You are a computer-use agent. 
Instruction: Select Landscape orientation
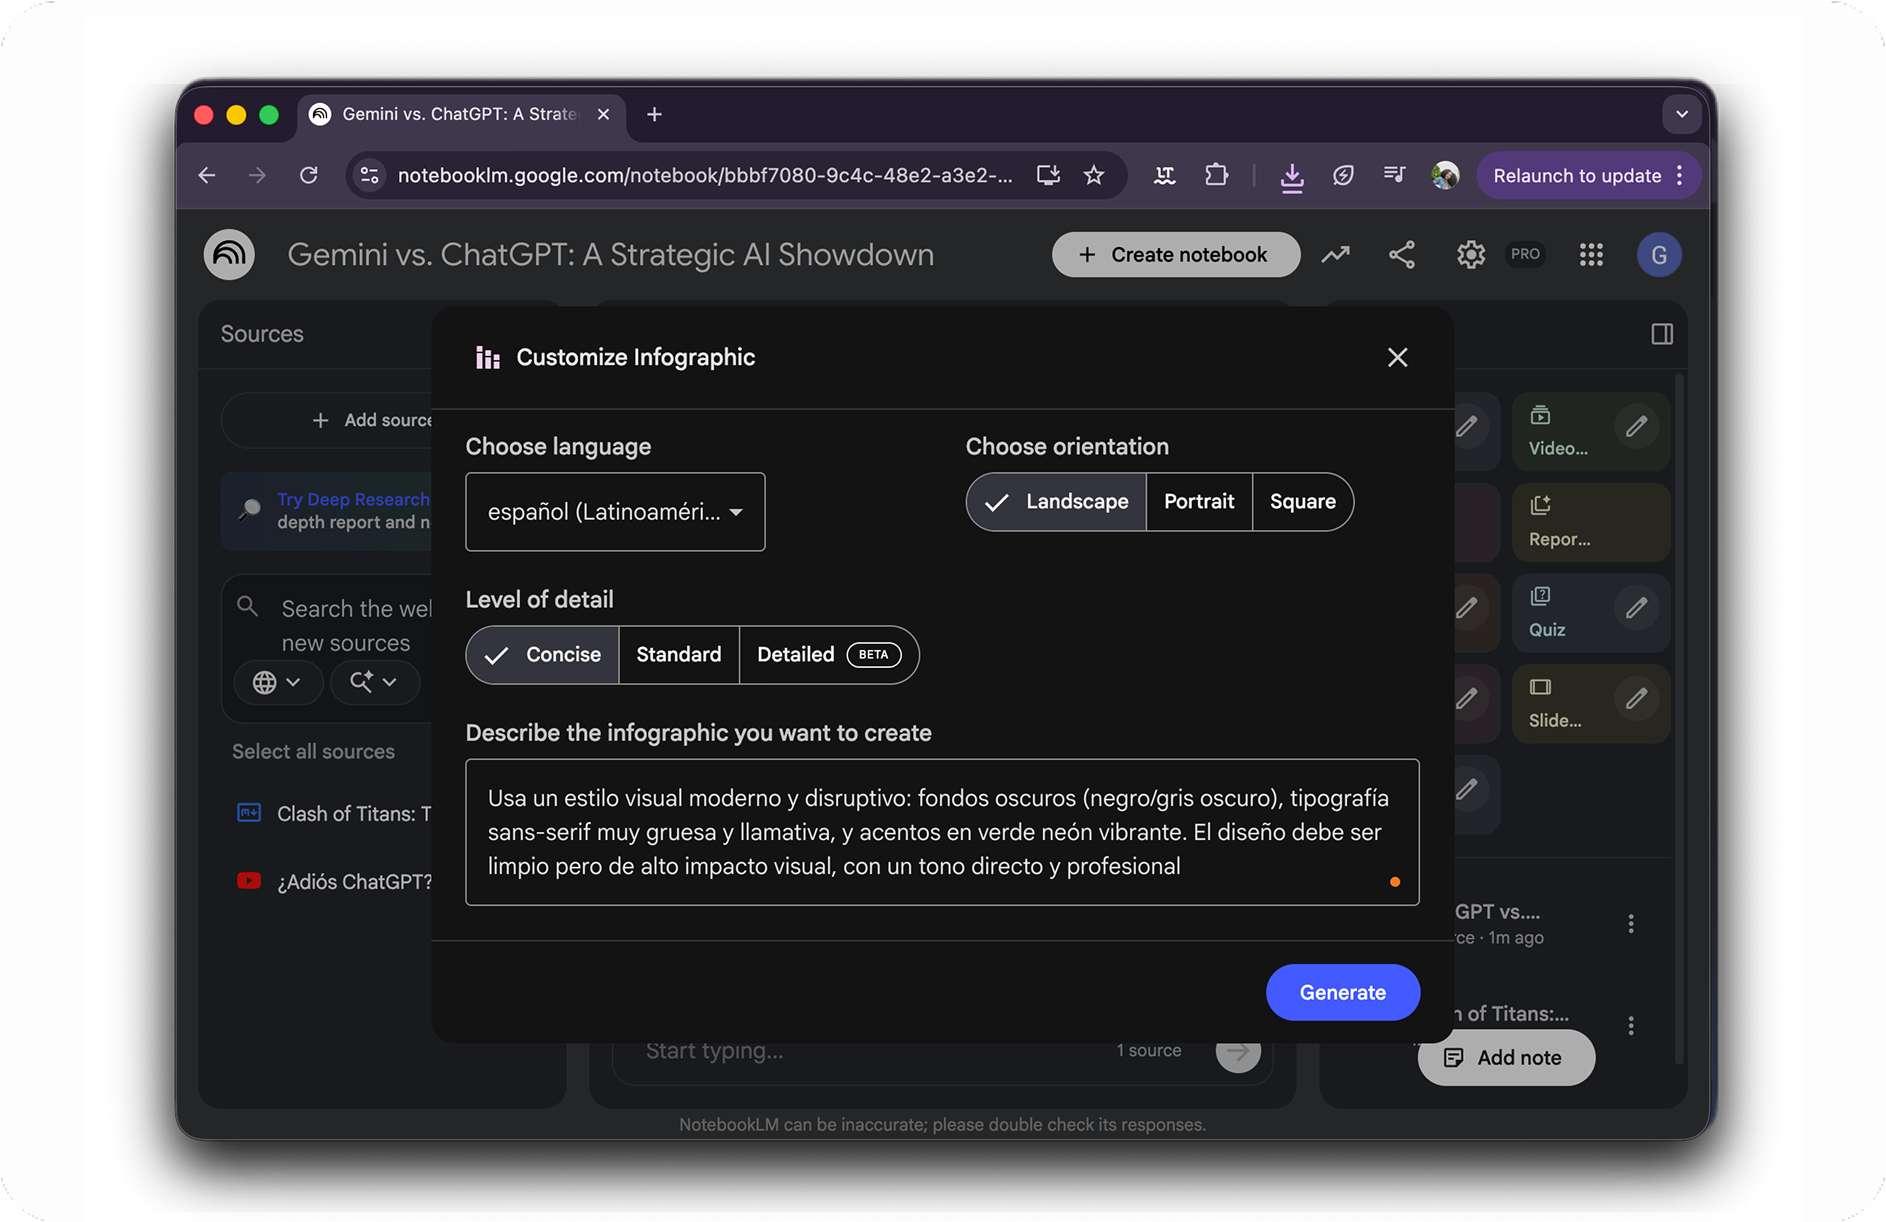pyautogui.click(x=1056, y=502)
